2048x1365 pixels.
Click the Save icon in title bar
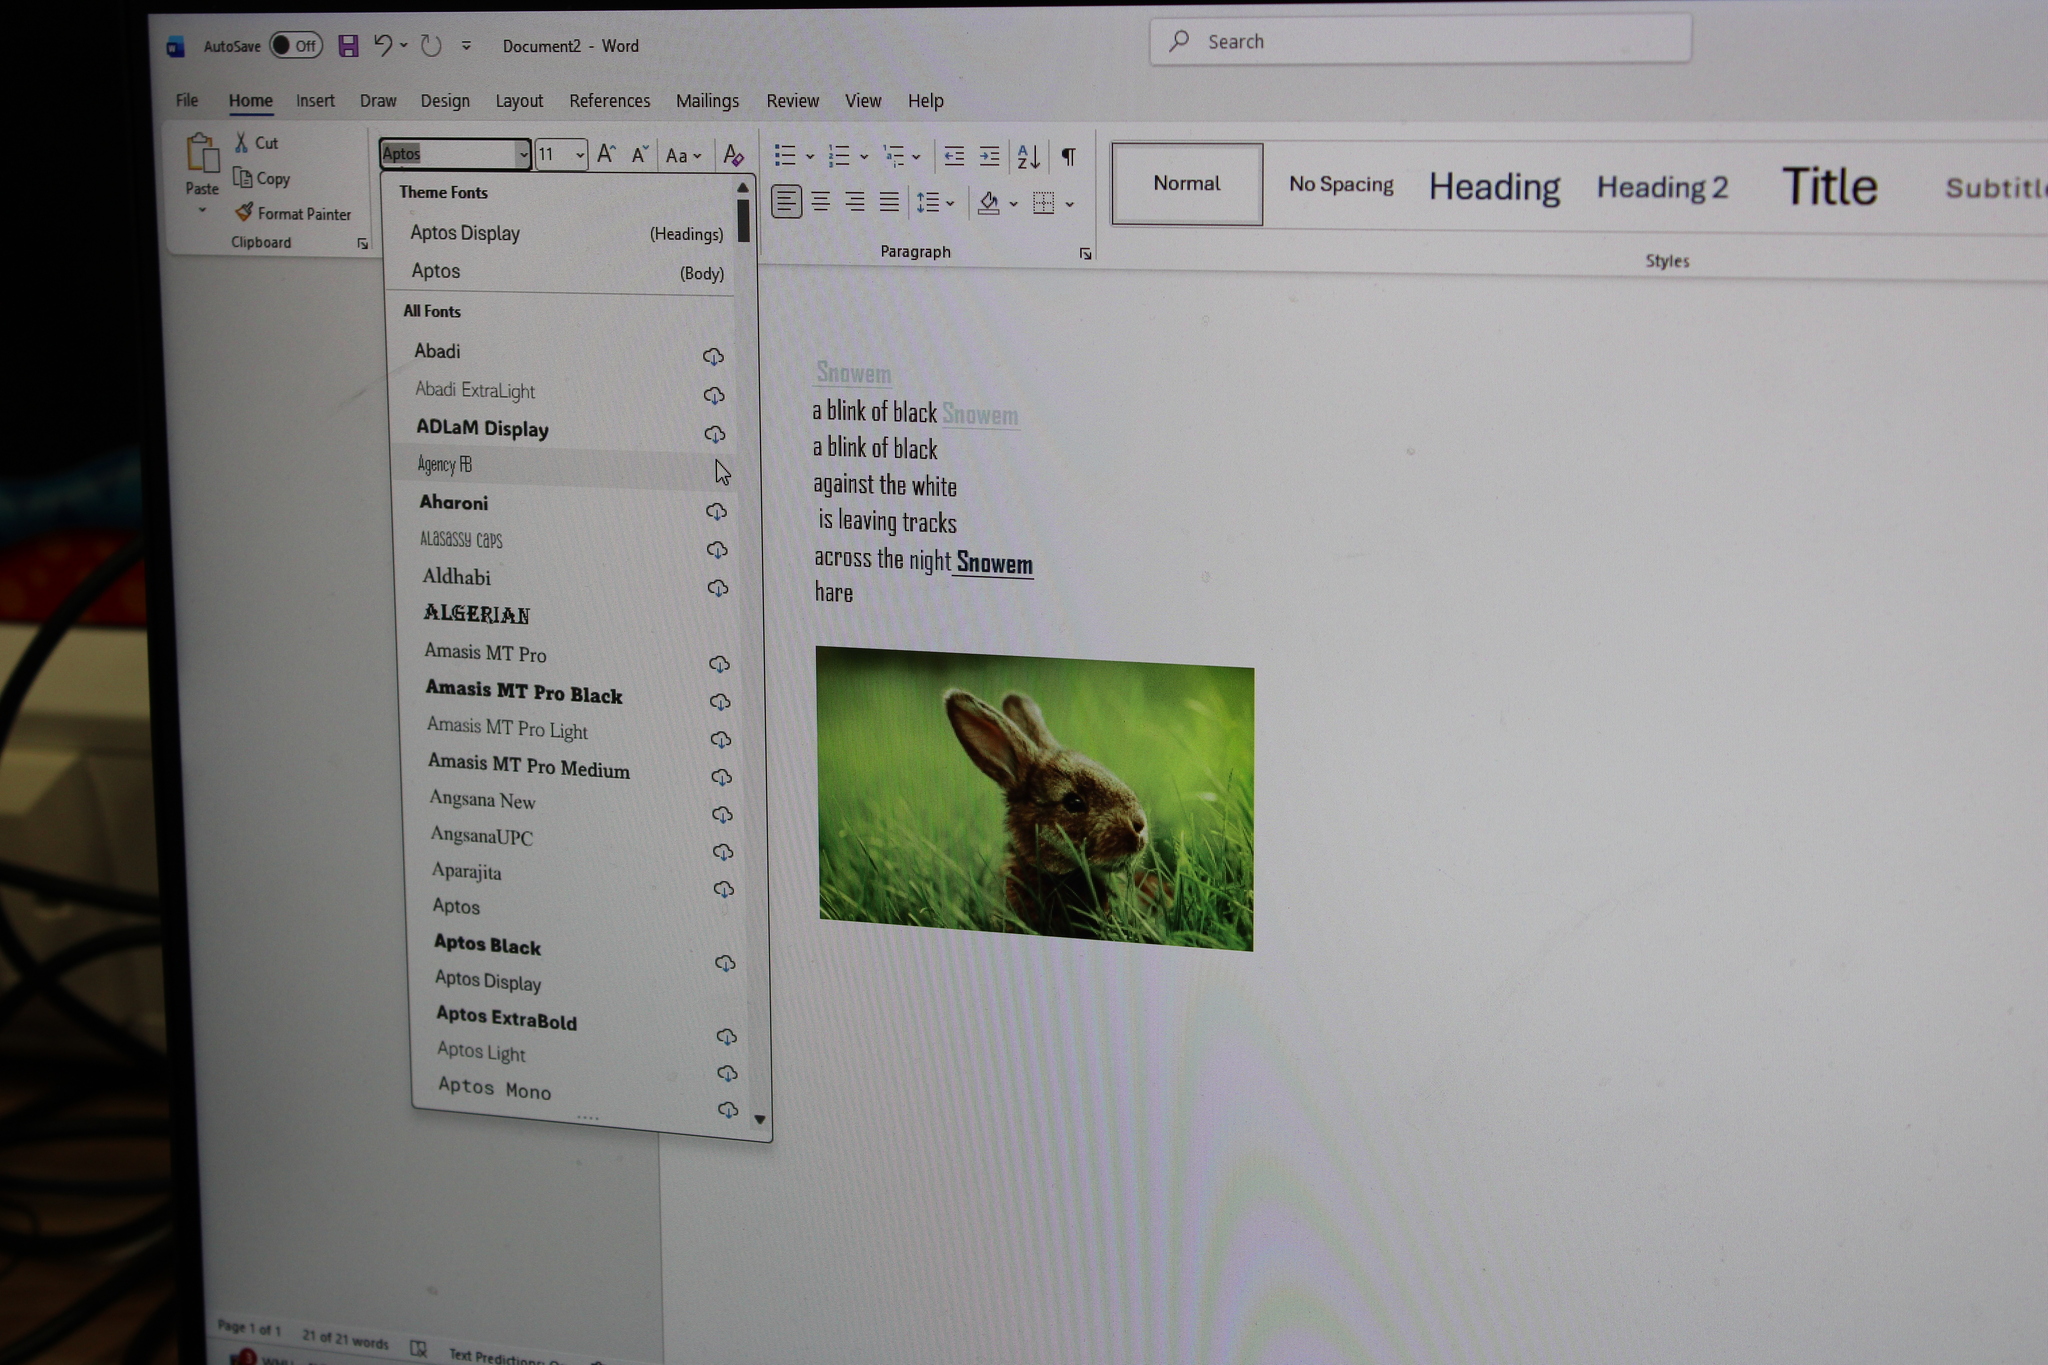pyautogui.click(x=348, y=46)
